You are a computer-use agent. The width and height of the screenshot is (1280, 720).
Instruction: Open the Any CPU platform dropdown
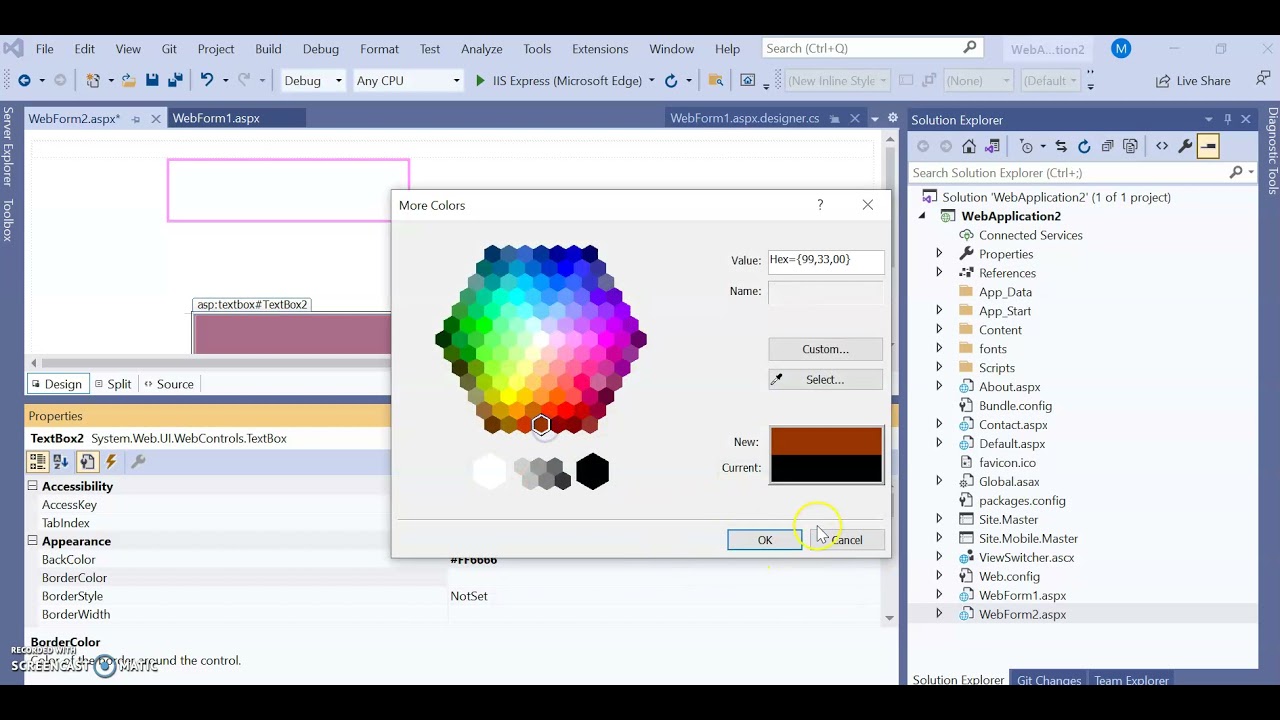tap(408, 81)
